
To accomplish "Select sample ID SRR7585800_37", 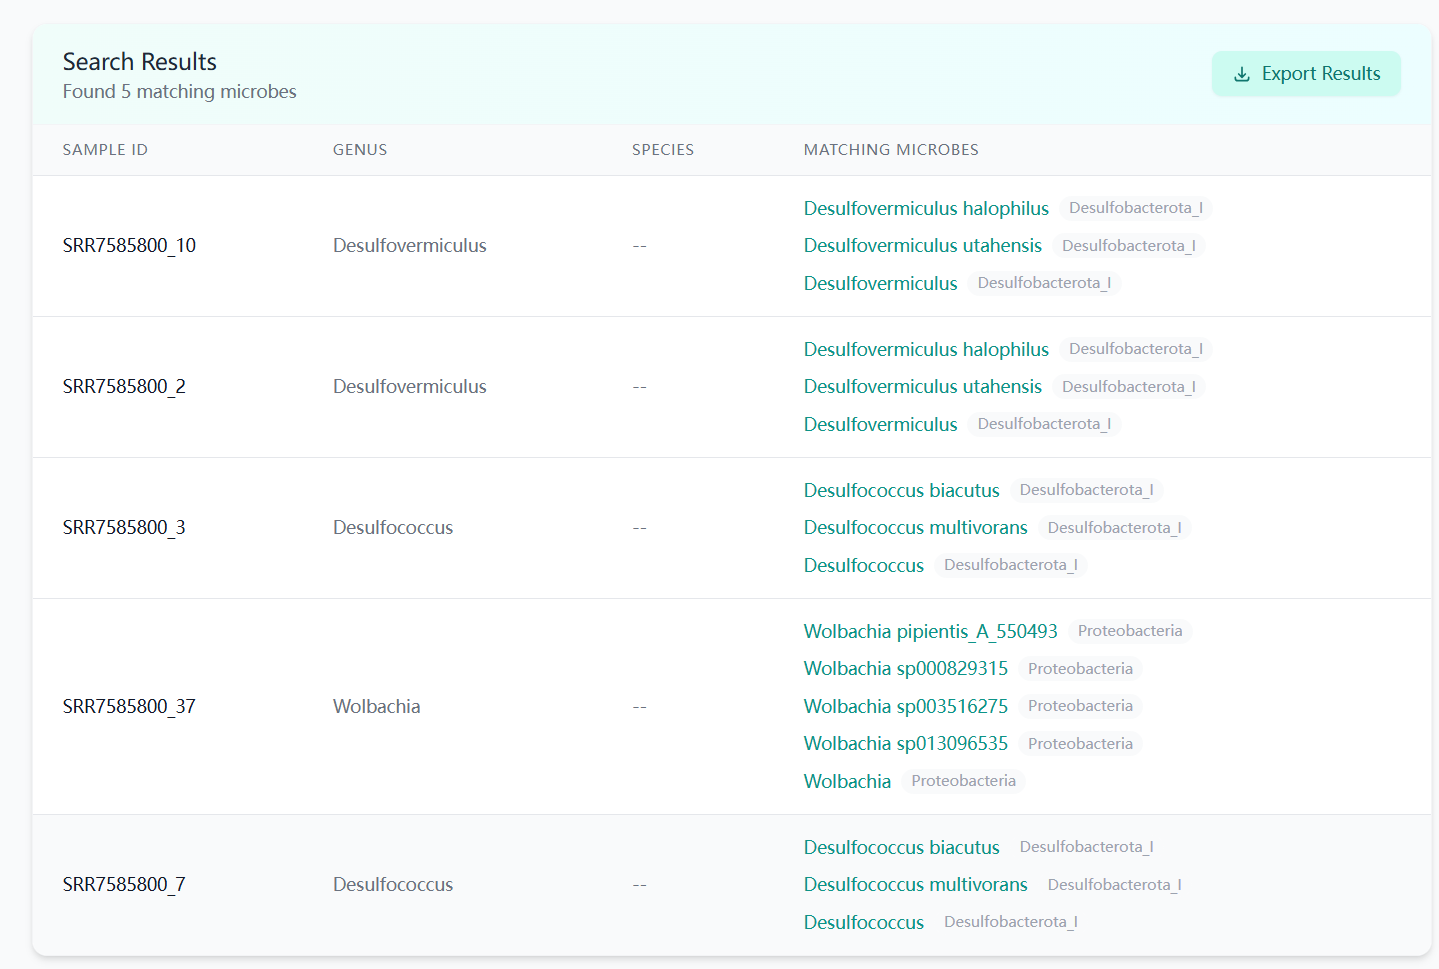I will pos(129,707).
